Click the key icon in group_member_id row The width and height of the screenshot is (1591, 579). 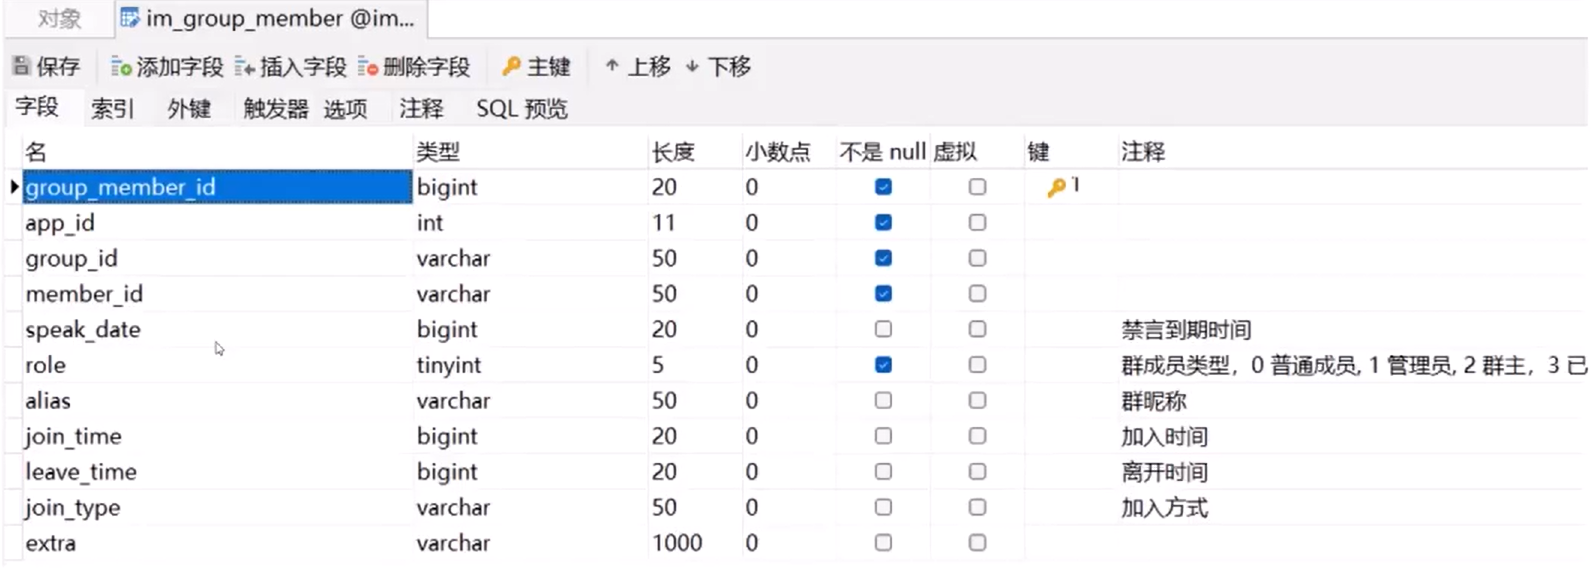click(1056, 187)
